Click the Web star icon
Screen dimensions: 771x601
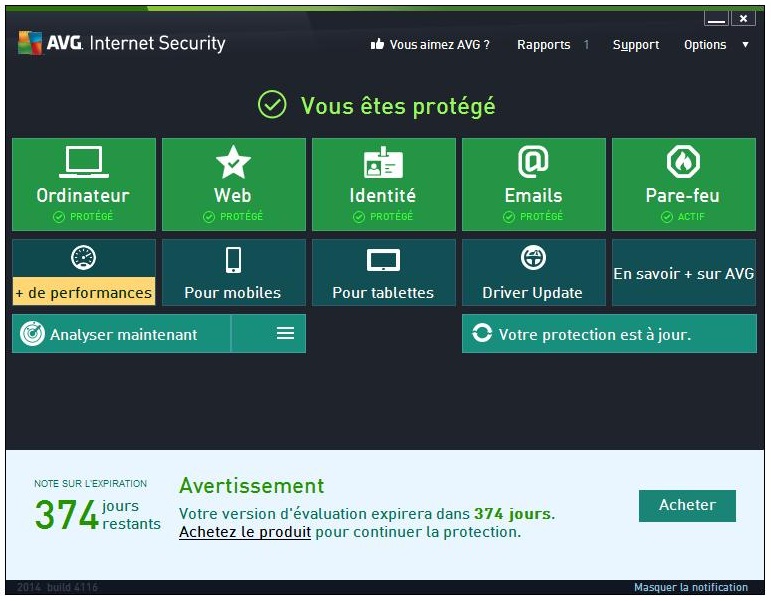coord(234,162)
